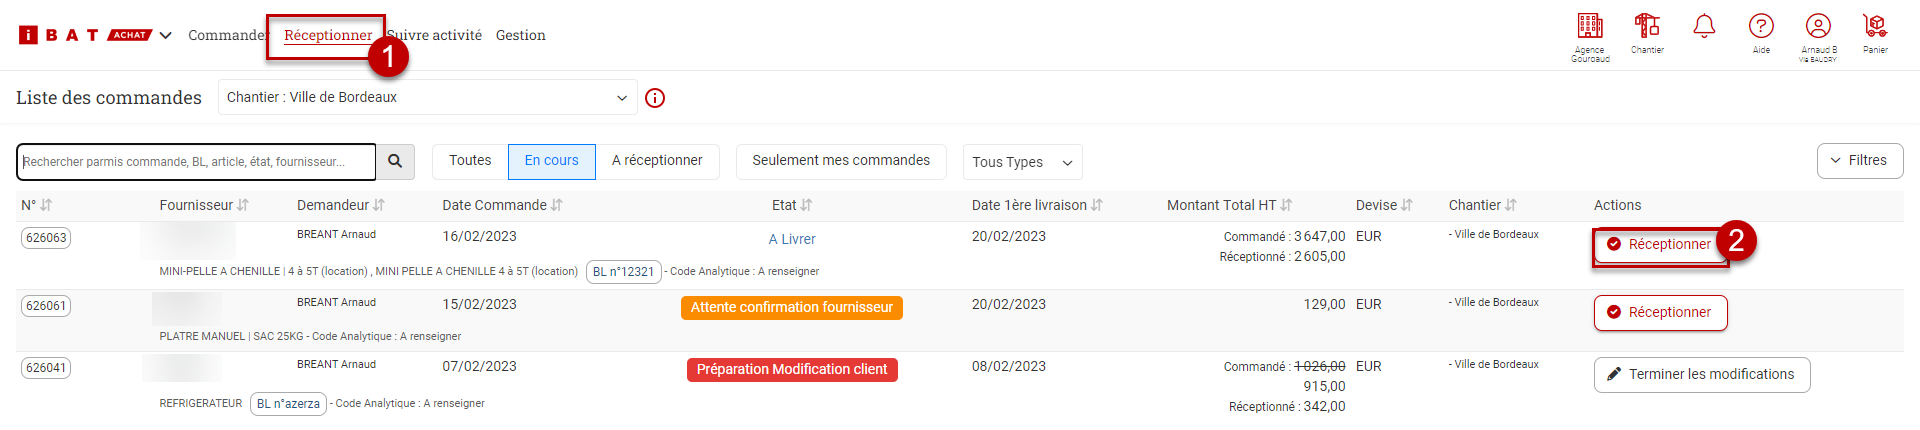Screen dimensions: 1920x430
Task: Click Terminer les modifications button
Action: [1701, 374]
